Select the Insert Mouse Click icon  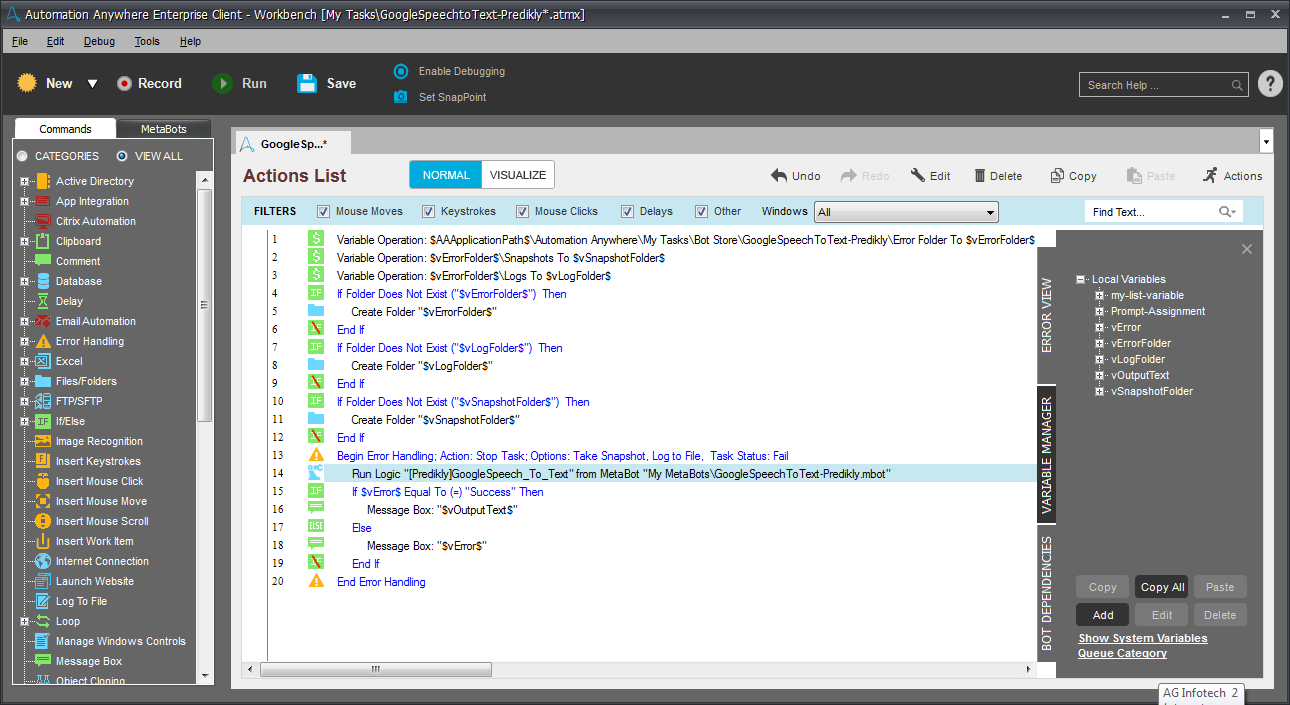tap(43, 481)
